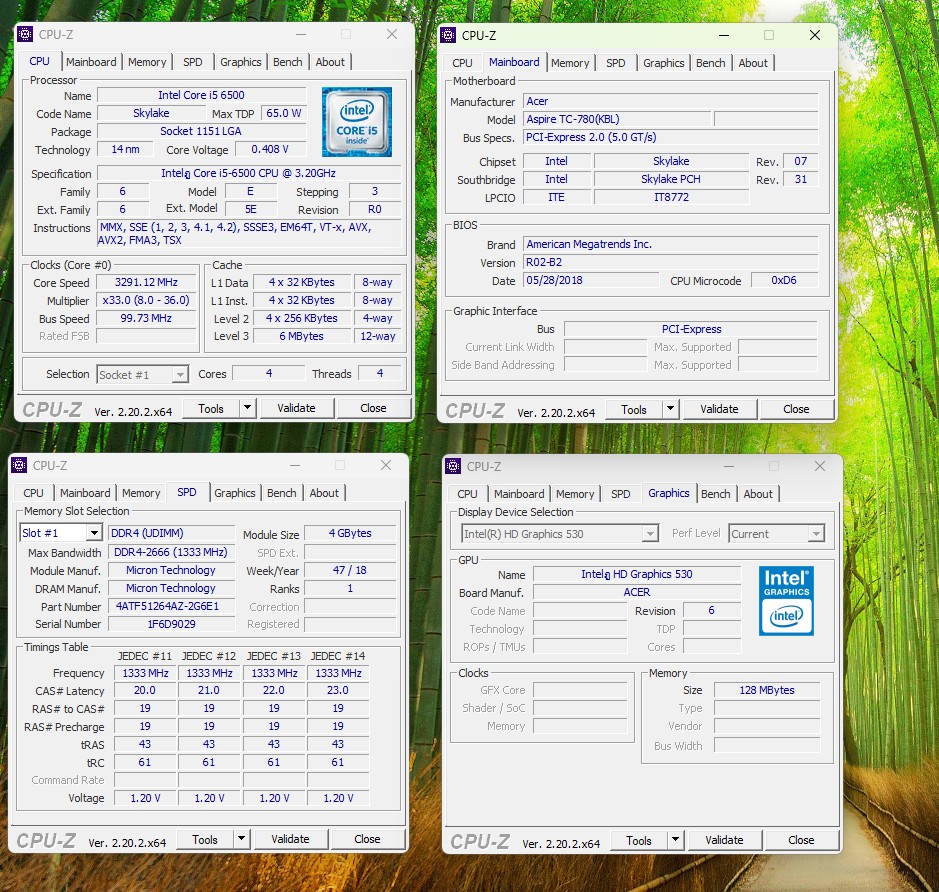Open Tools dropdown arrow in SPD window

pos(241,839)
